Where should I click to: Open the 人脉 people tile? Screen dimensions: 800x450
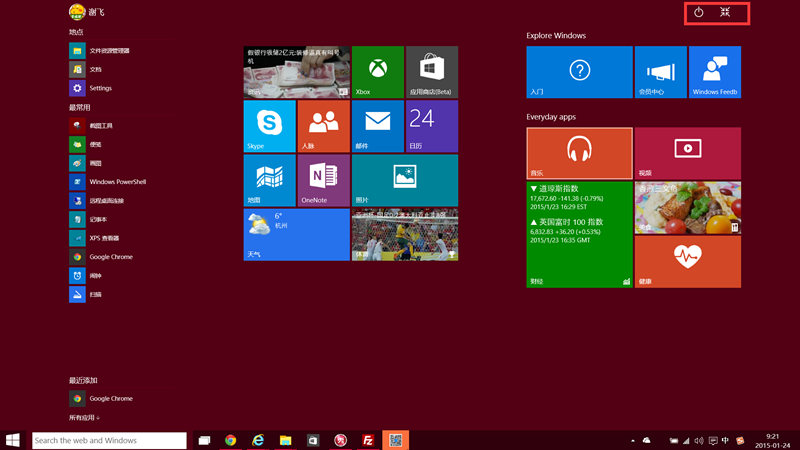323,126
